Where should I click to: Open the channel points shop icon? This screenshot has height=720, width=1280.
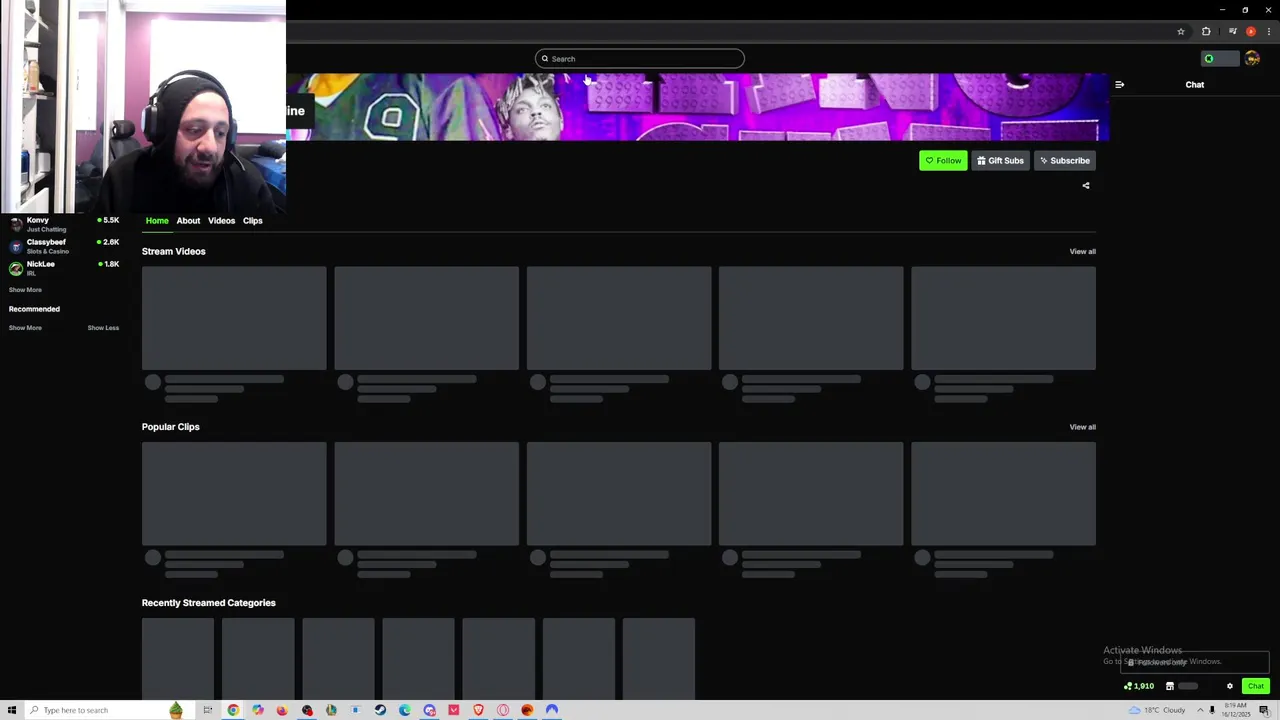tap(1170, 686)
